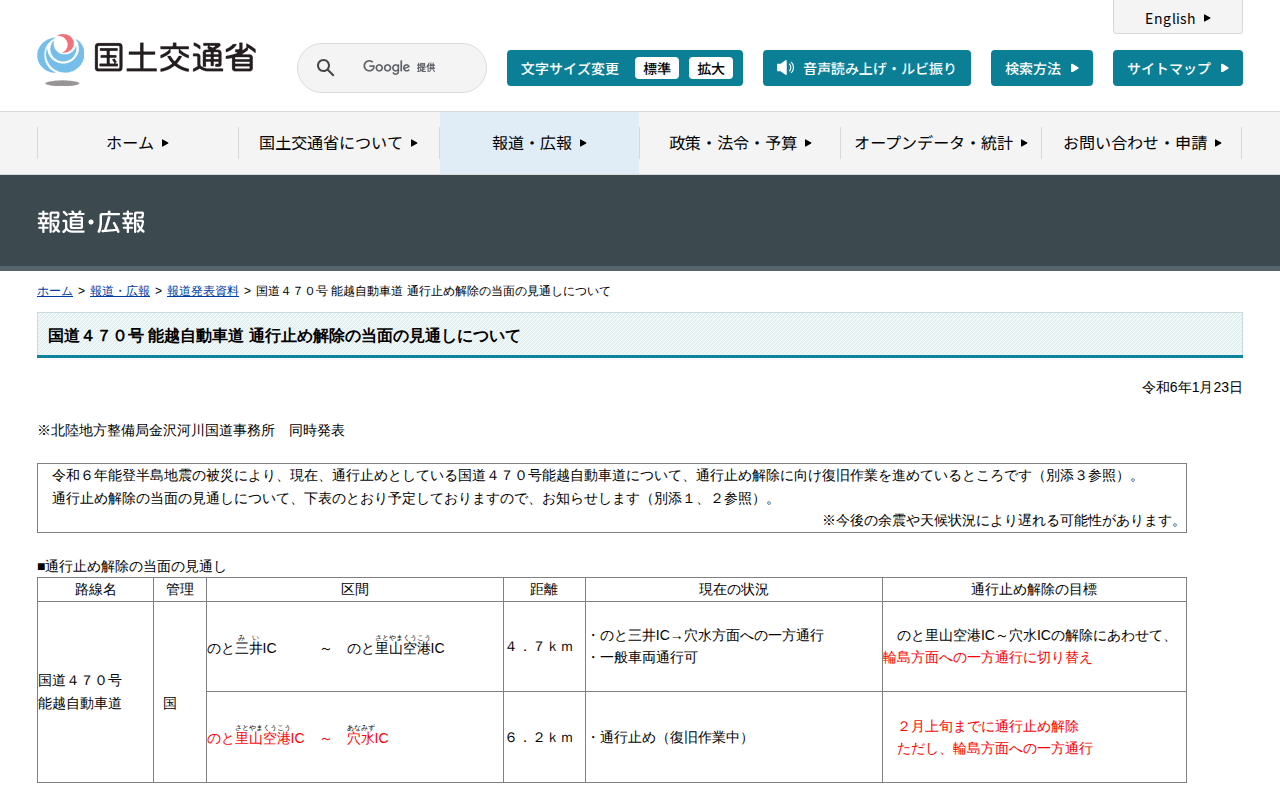This screenshot has width=1280, height=800.
Task: Set text size to 標準
Action: [x=657, y=68]
